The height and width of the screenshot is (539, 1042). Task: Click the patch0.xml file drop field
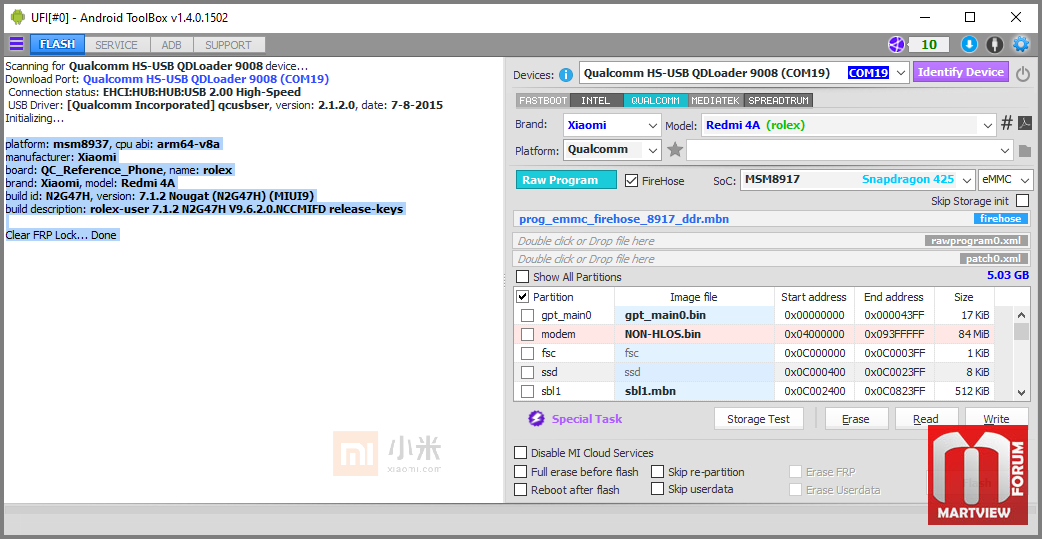[x=772, y=259]
